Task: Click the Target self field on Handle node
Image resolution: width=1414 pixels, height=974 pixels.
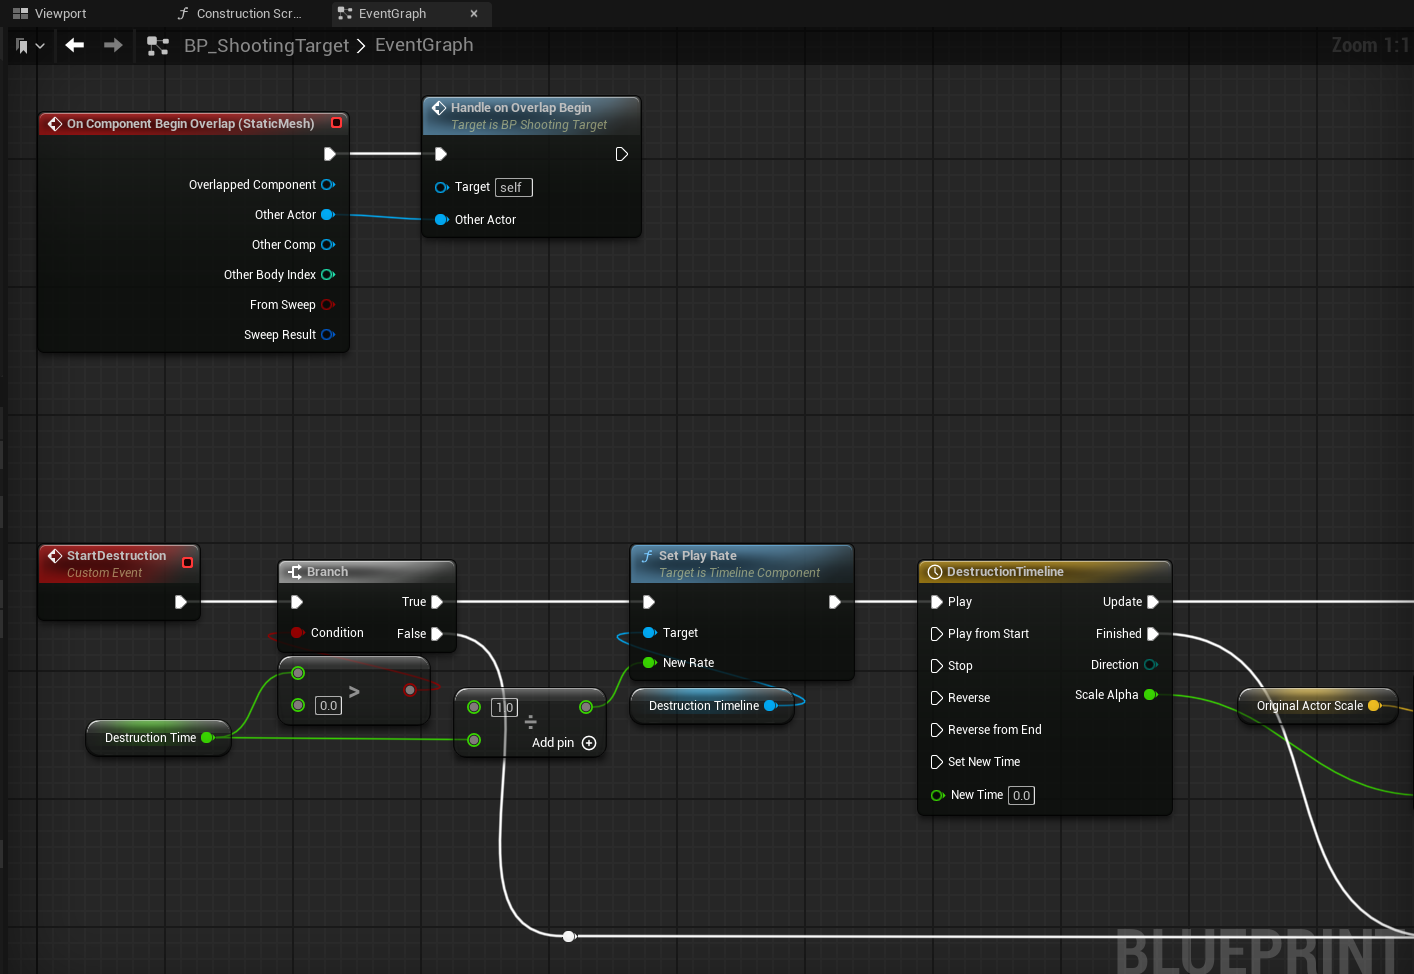Action: (x=513, y=188)
